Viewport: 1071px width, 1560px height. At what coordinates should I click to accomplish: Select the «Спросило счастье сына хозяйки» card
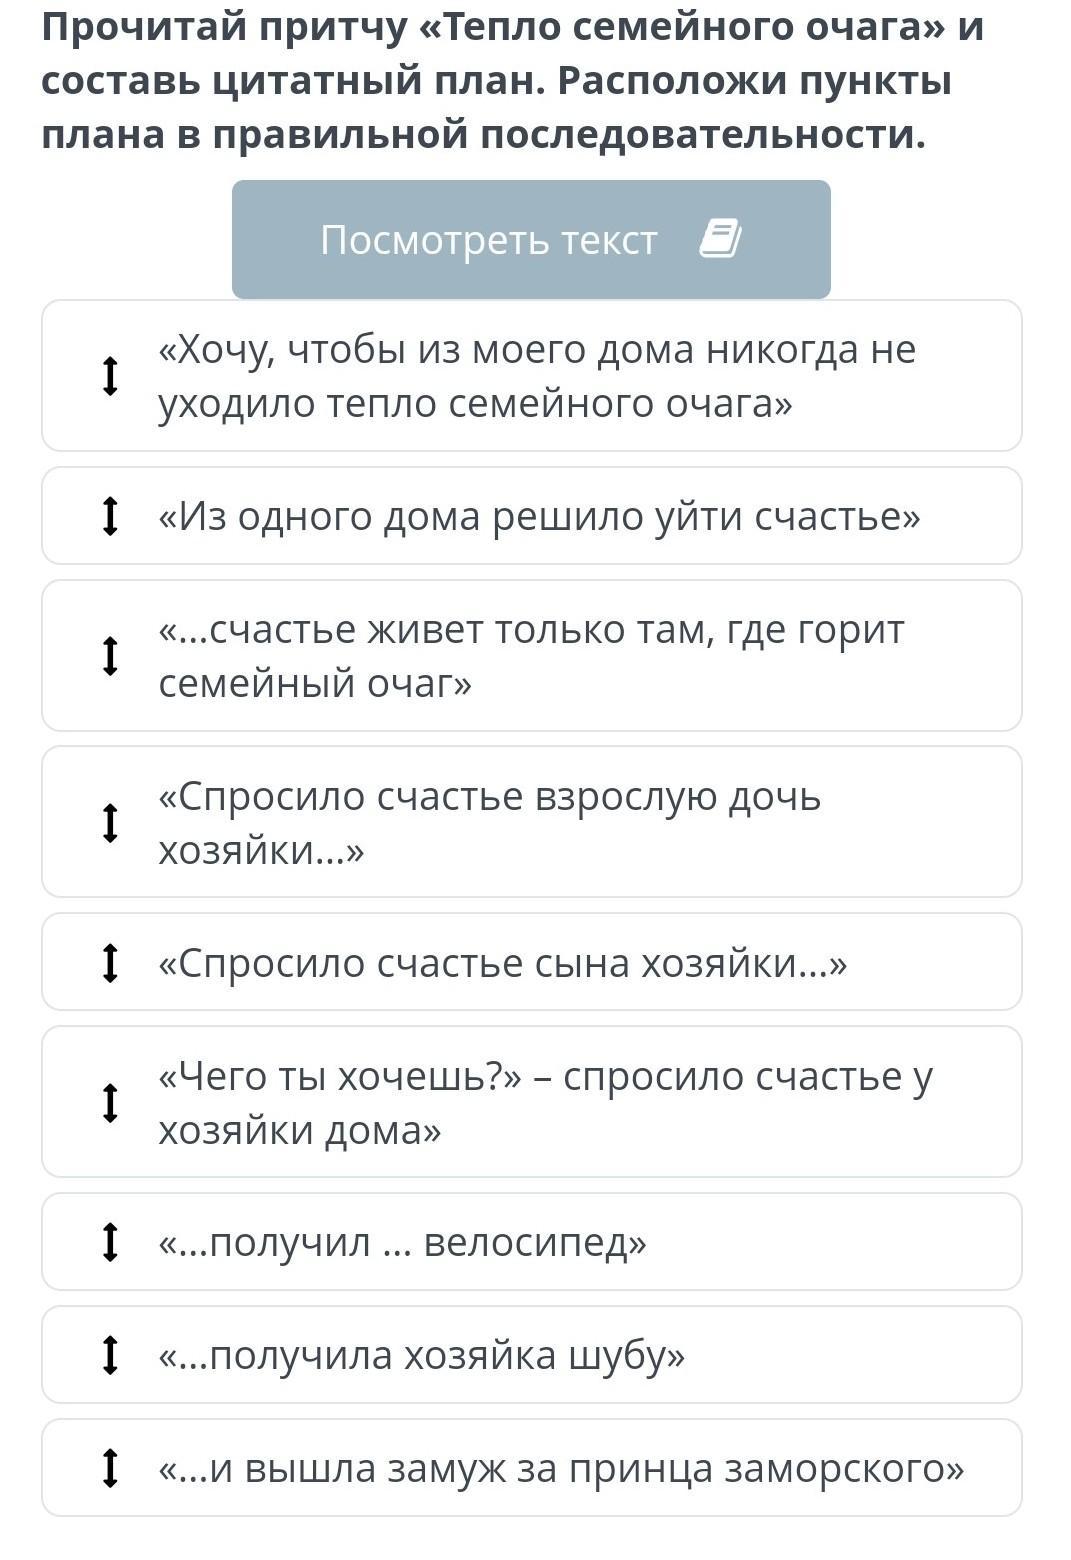(x=531, y=962)
